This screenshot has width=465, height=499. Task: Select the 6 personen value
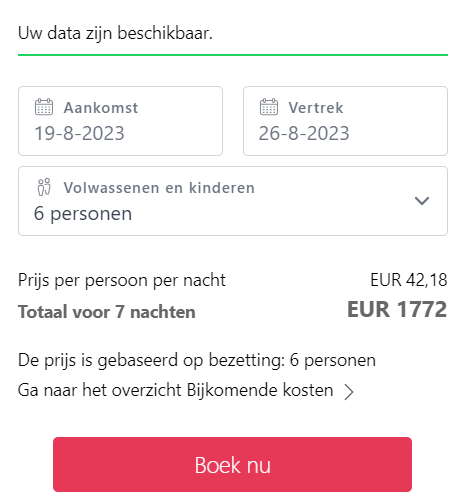pyautogui.click(x=83, y=213)
